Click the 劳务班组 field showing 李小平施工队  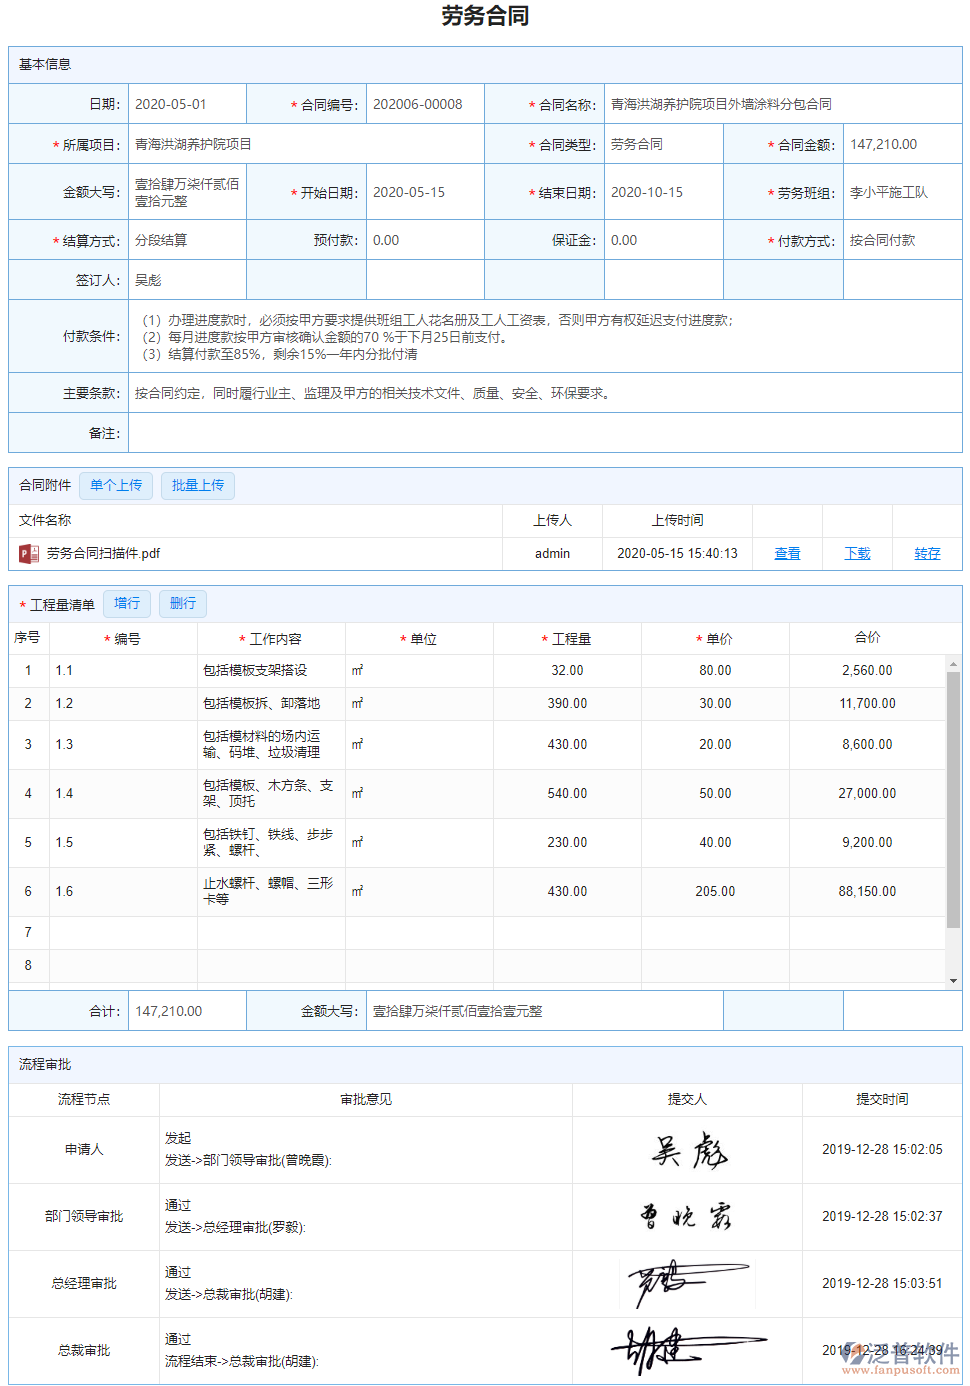pyautogui.click(x=902, y=191)
